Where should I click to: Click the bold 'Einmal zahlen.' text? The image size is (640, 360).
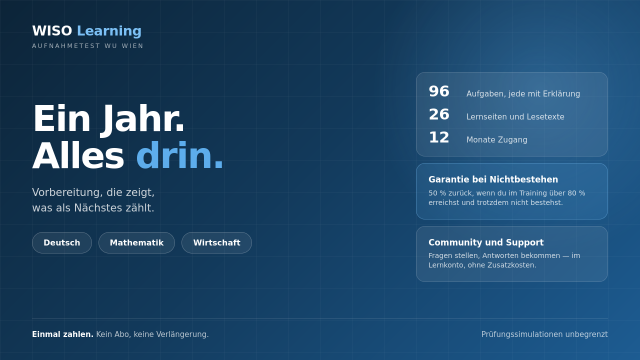pyautogui.click(x=63, y=334)
